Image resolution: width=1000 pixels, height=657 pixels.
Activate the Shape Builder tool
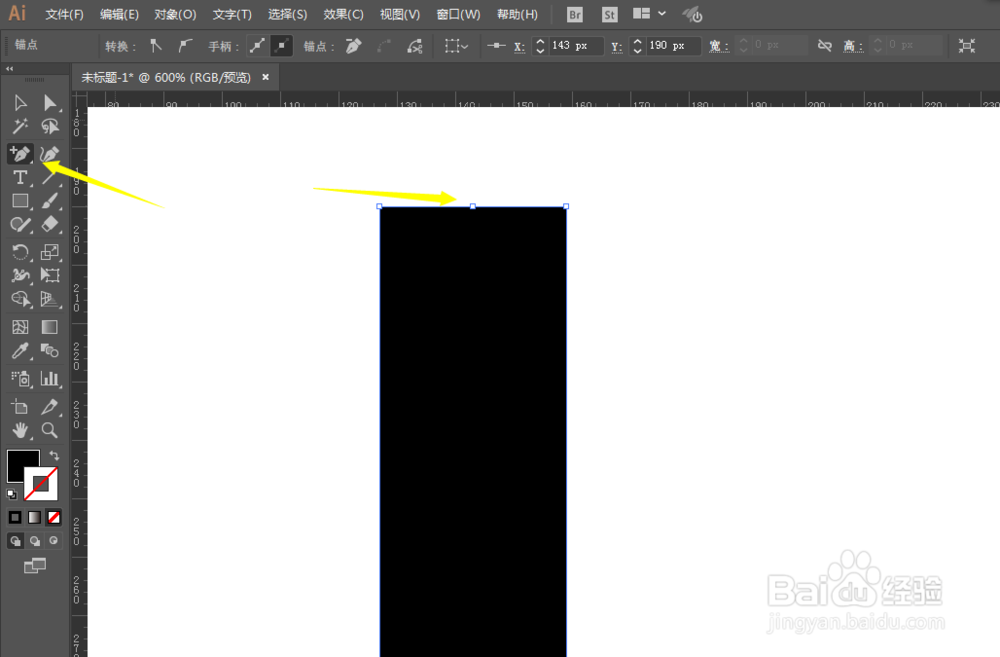pyautogui.click(x=20, y=299)
